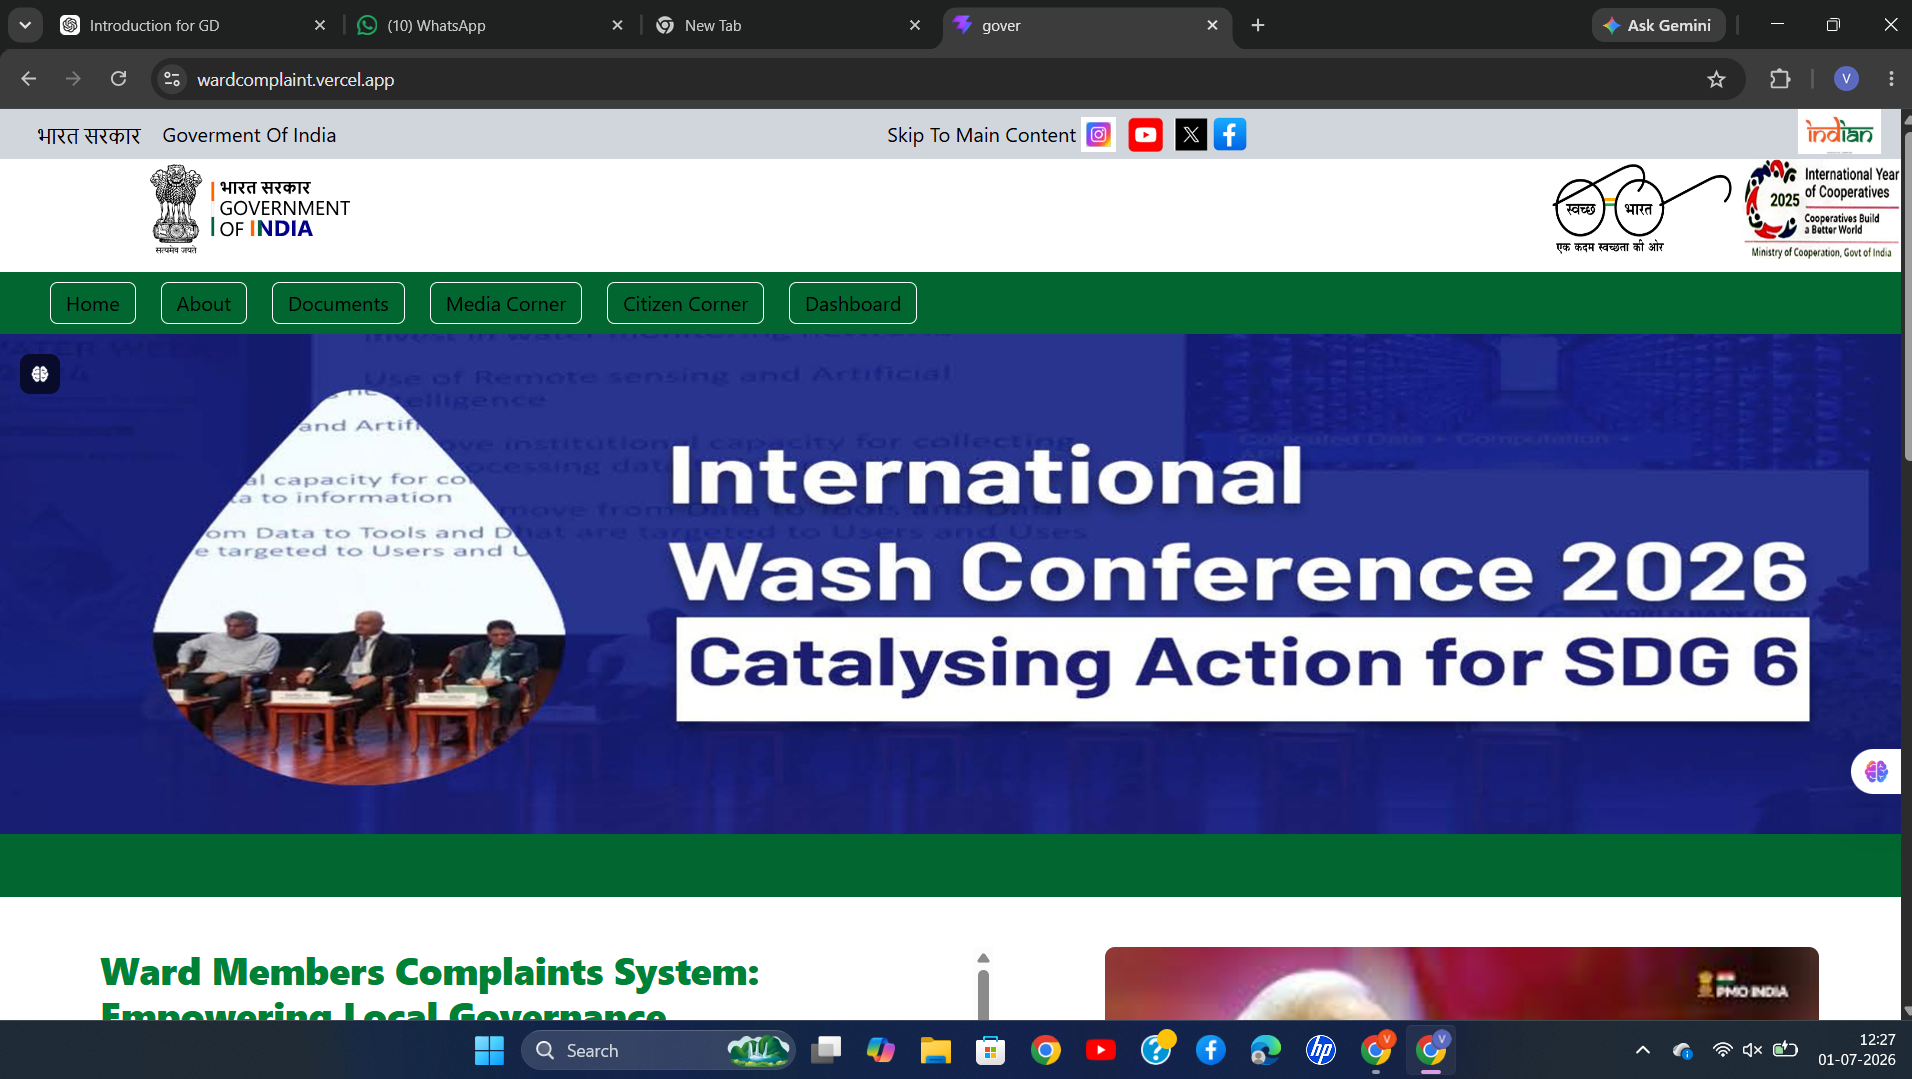
Task: Click the page vertical scrollbar thumb
Action: [x=1906, y=295]
